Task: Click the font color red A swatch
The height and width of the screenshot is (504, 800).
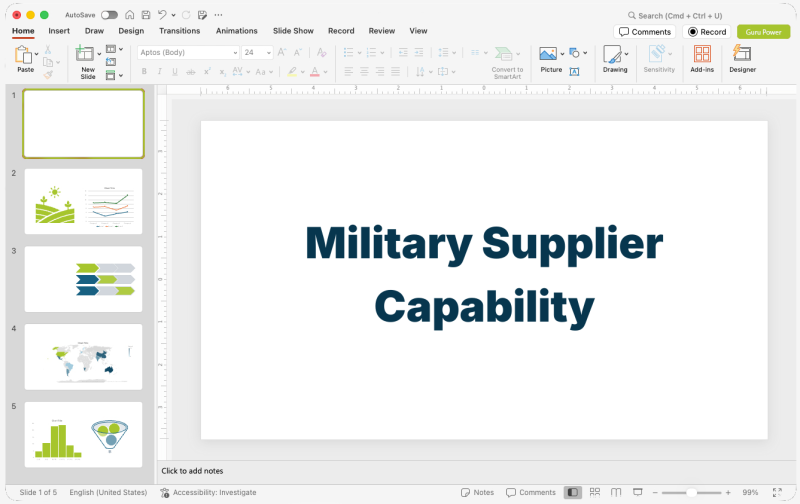Action: point(315,72)
